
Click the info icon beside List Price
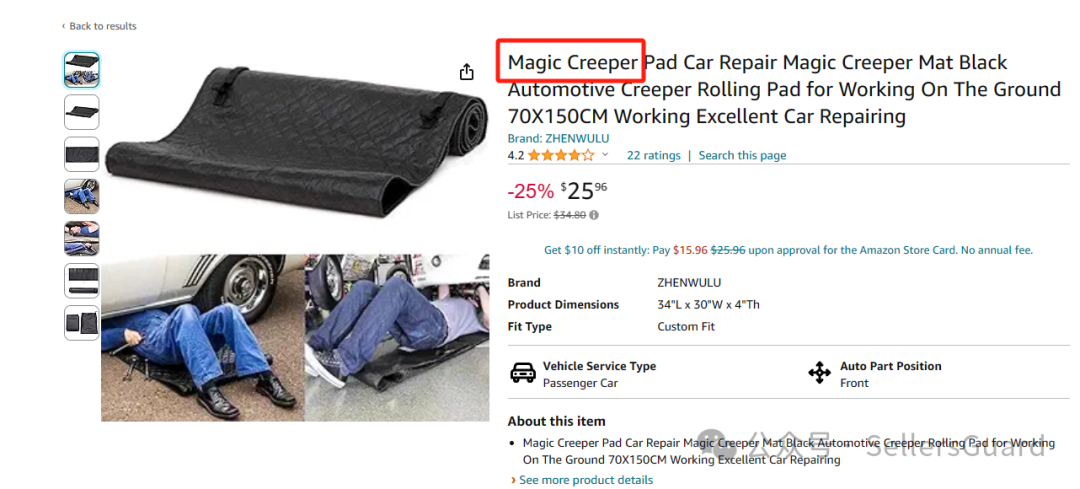coord(594,215)
